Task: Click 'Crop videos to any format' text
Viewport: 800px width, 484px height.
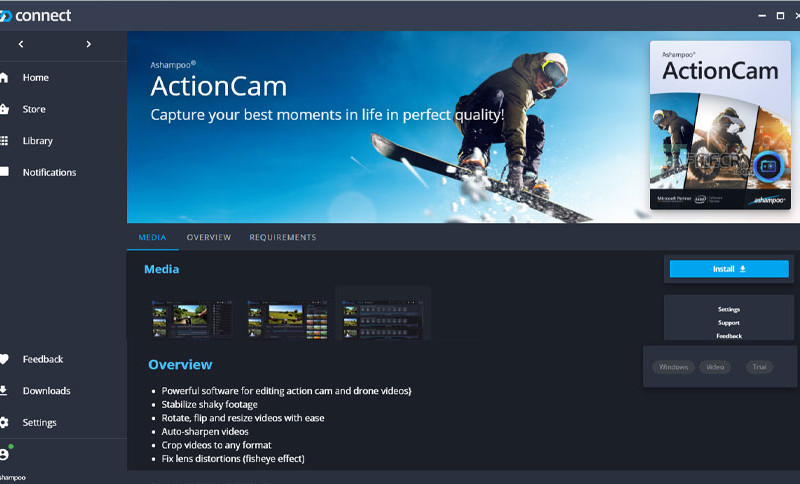Action: pos(216,445)
